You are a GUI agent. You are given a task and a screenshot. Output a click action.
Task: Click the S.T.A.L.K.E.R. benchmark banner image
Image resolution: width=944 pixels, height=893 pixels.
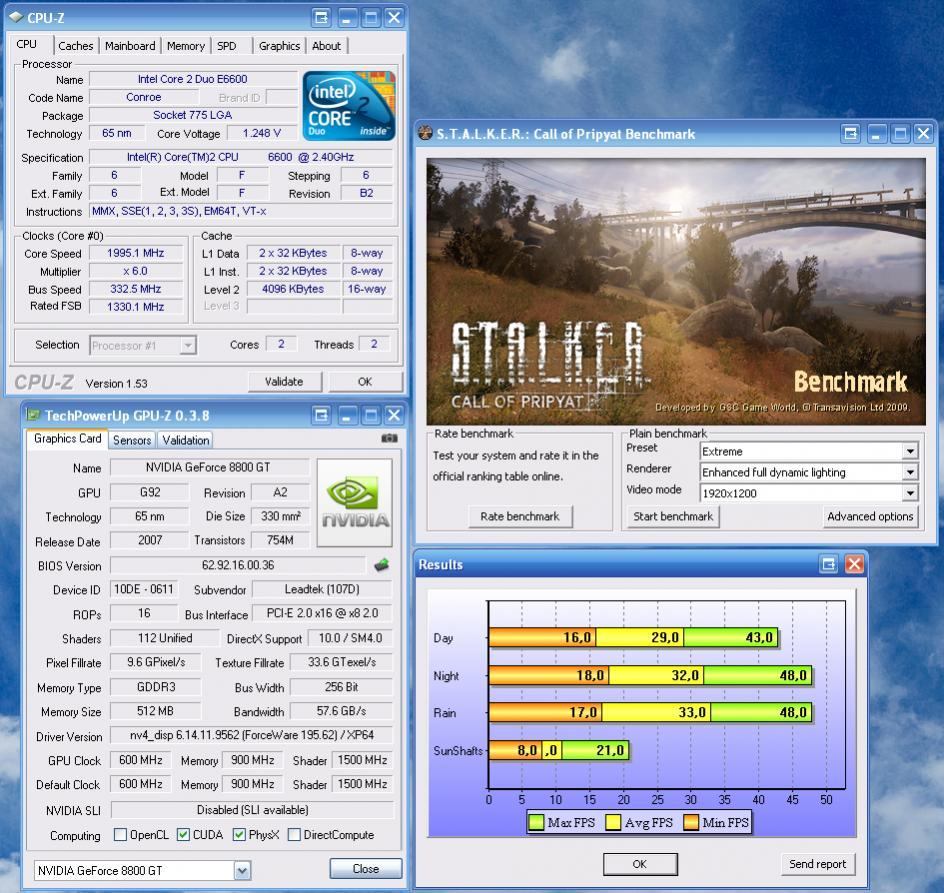[676, 291]
